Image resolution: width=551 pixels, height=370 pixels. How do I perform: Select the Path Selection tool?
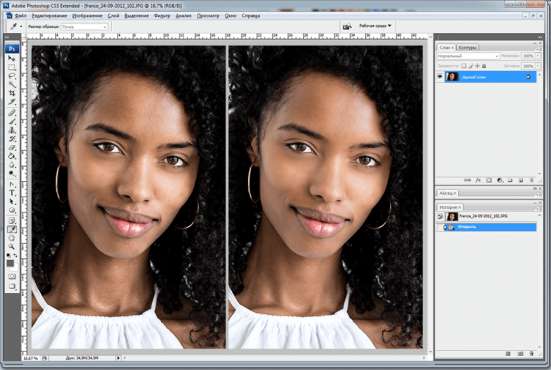click(12, 202)
